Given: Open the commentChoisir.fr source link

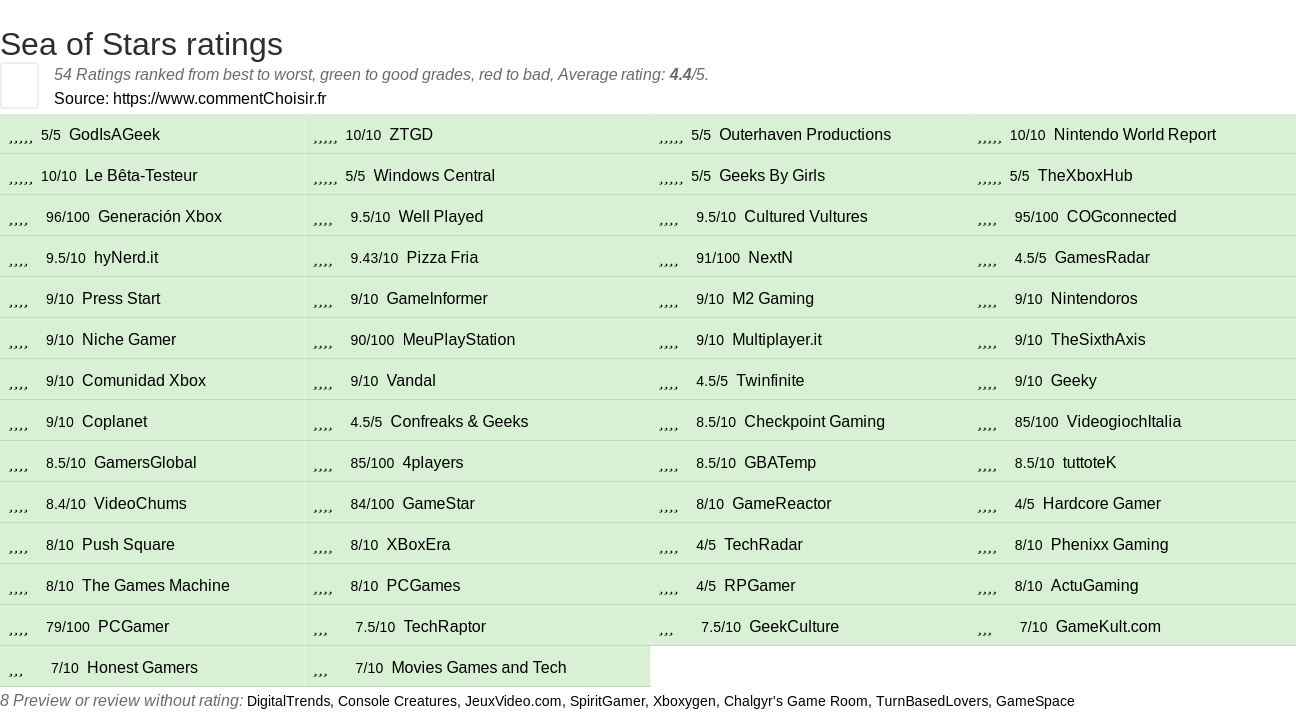Looking at the screenshot, I should pyautogui.click(x=219, y=98).
